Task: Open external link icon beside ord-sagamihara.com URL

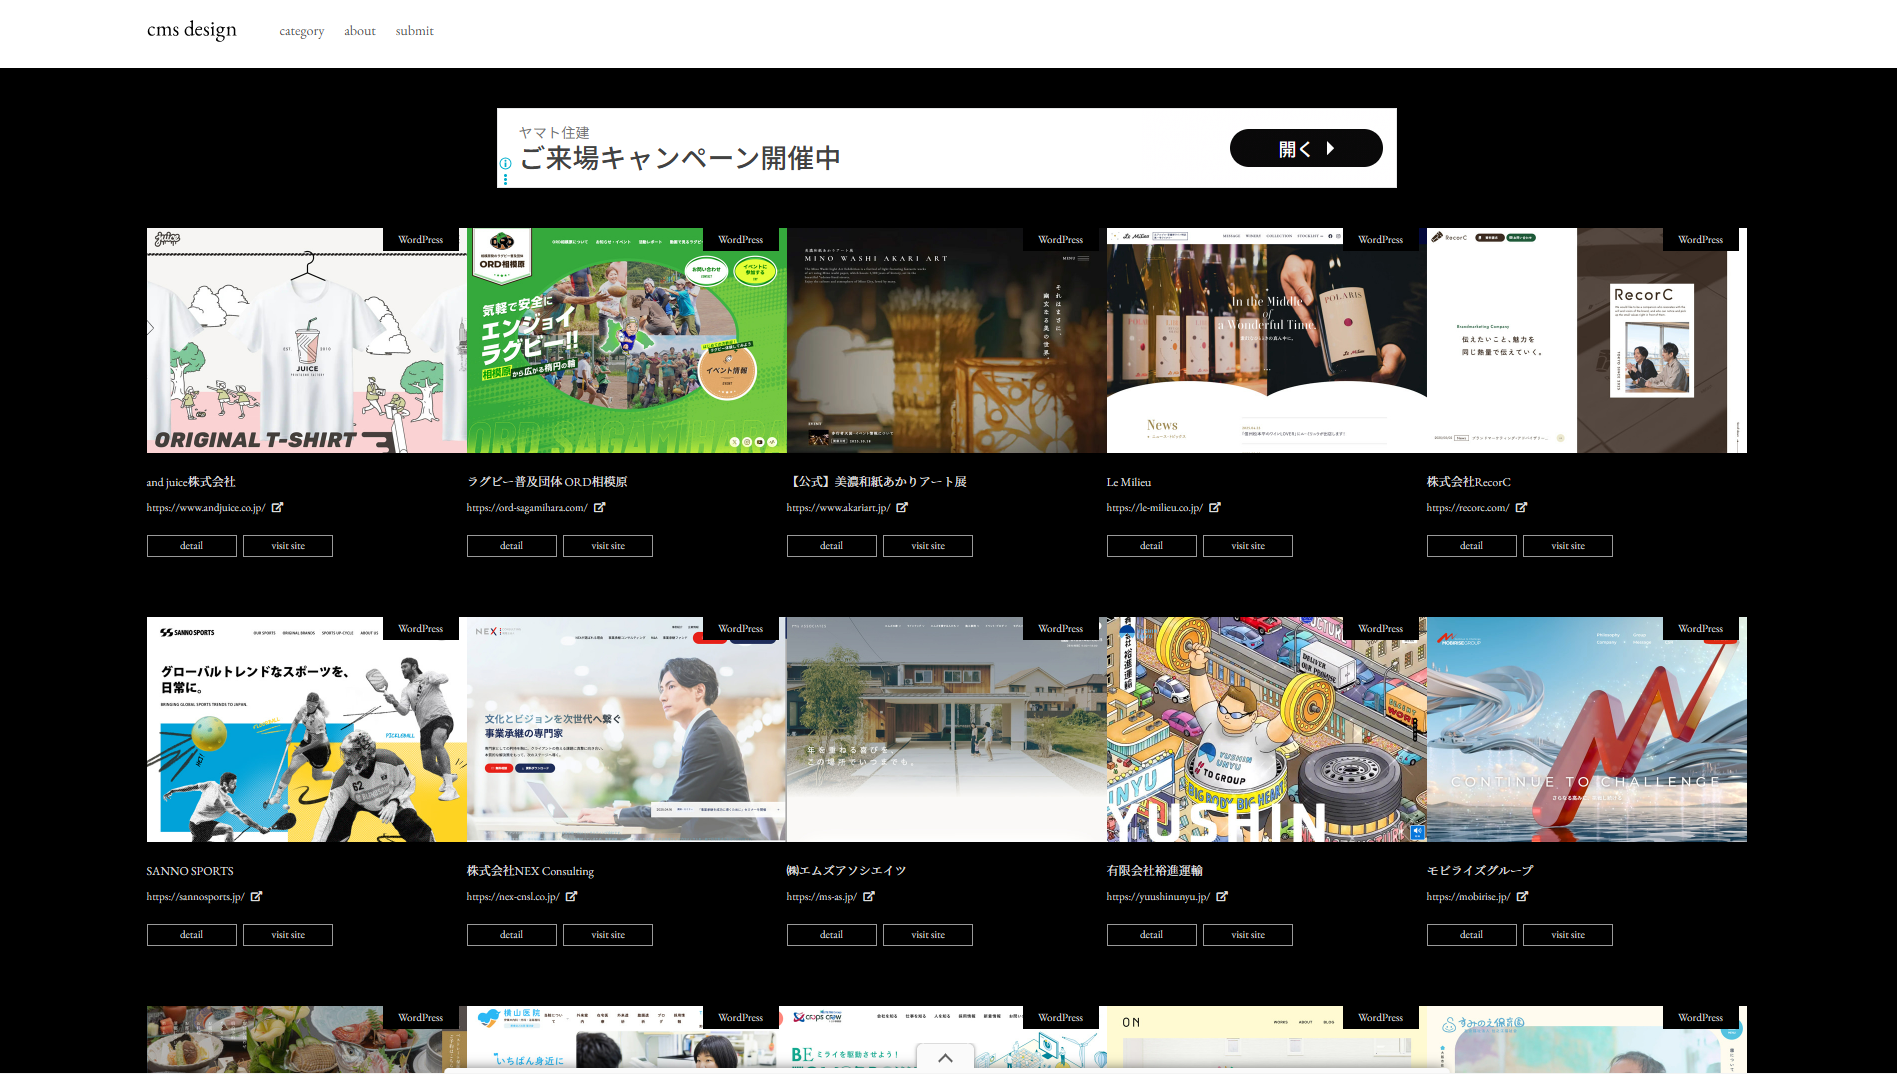Action: (x=599, y=507)
